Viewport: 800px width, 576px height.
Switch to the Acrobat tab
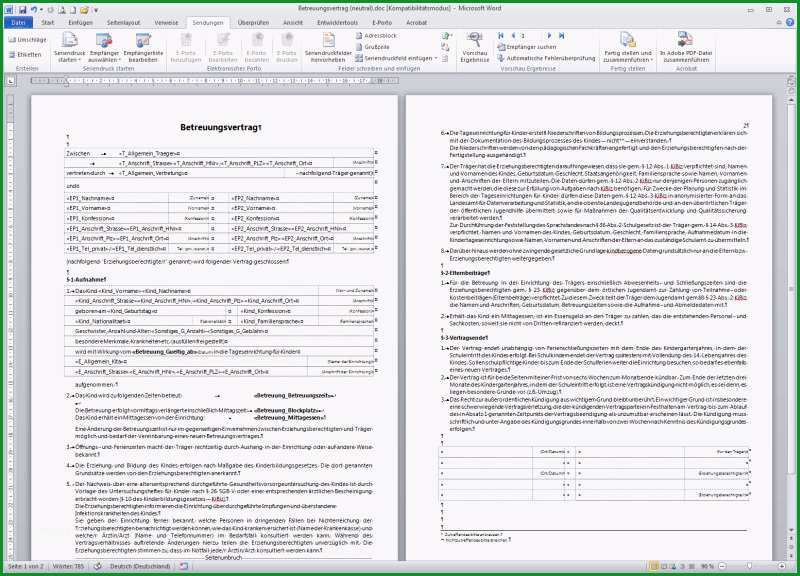click(x=416, y=22)
